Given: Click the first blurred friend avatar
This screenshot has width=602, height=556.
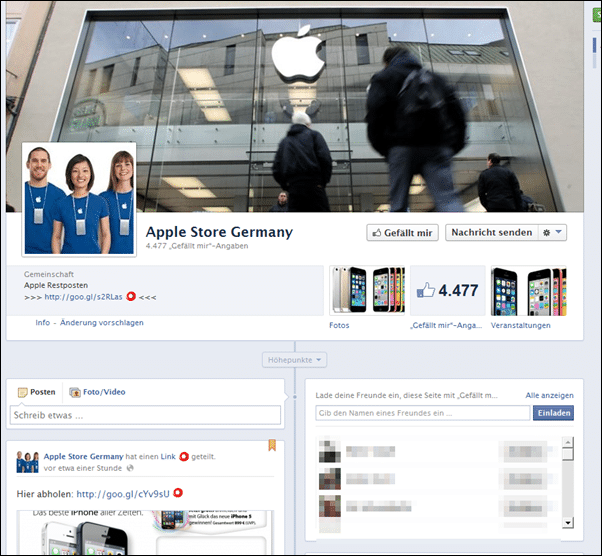Looking at the screenshot, I should tap(330, 451).
